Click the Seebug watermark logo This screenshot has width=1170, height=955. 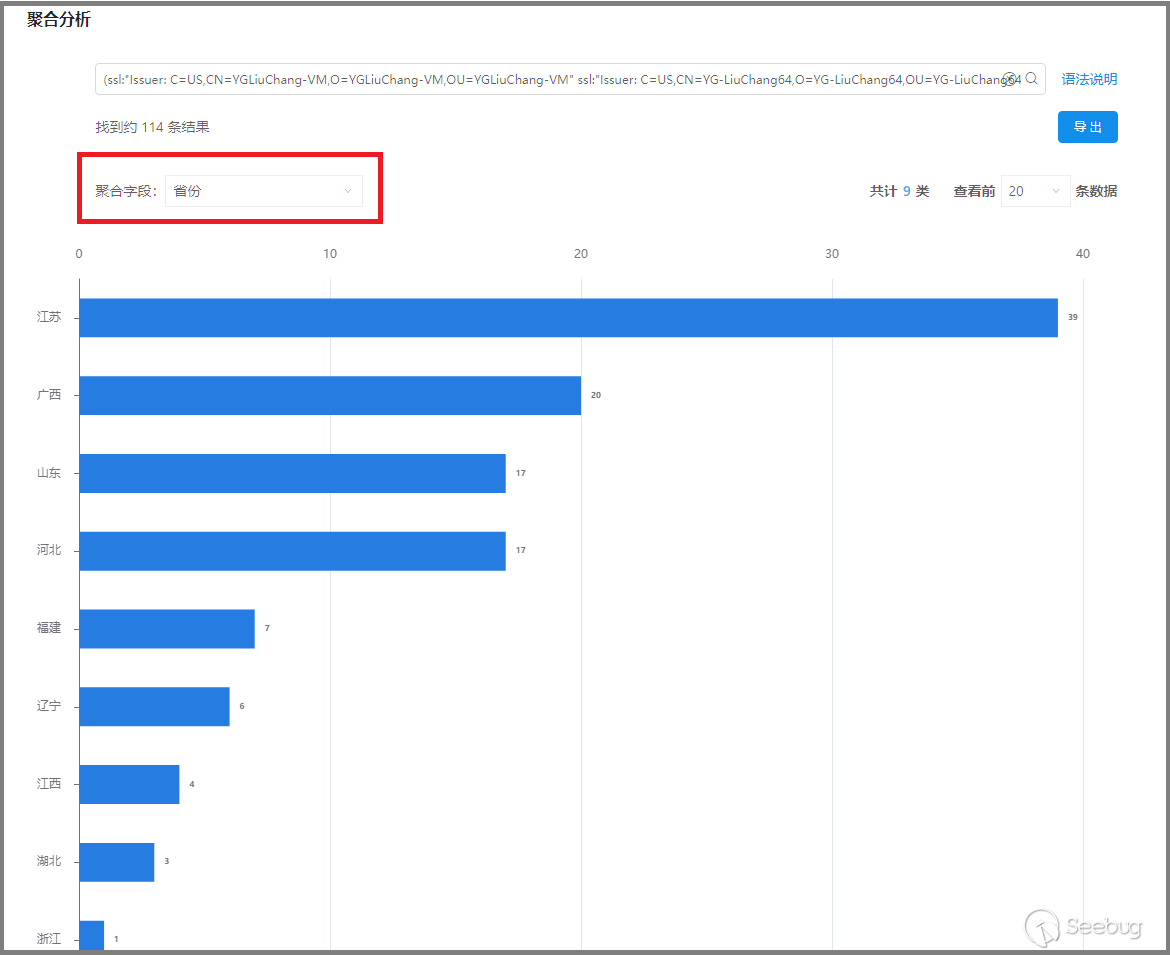[x=1084, y=925]
